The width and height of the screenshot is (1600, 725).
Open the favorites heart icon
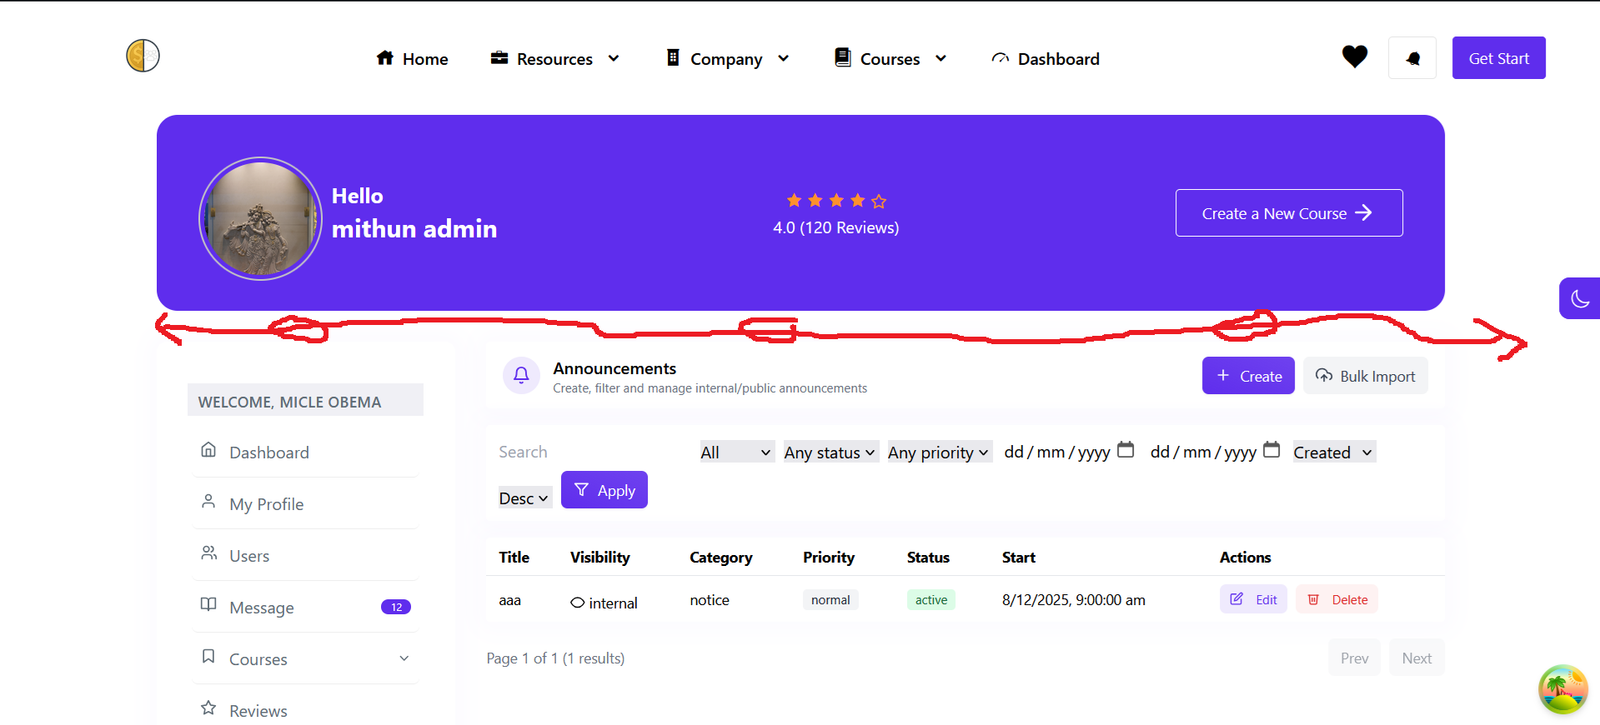point(1355,57)
